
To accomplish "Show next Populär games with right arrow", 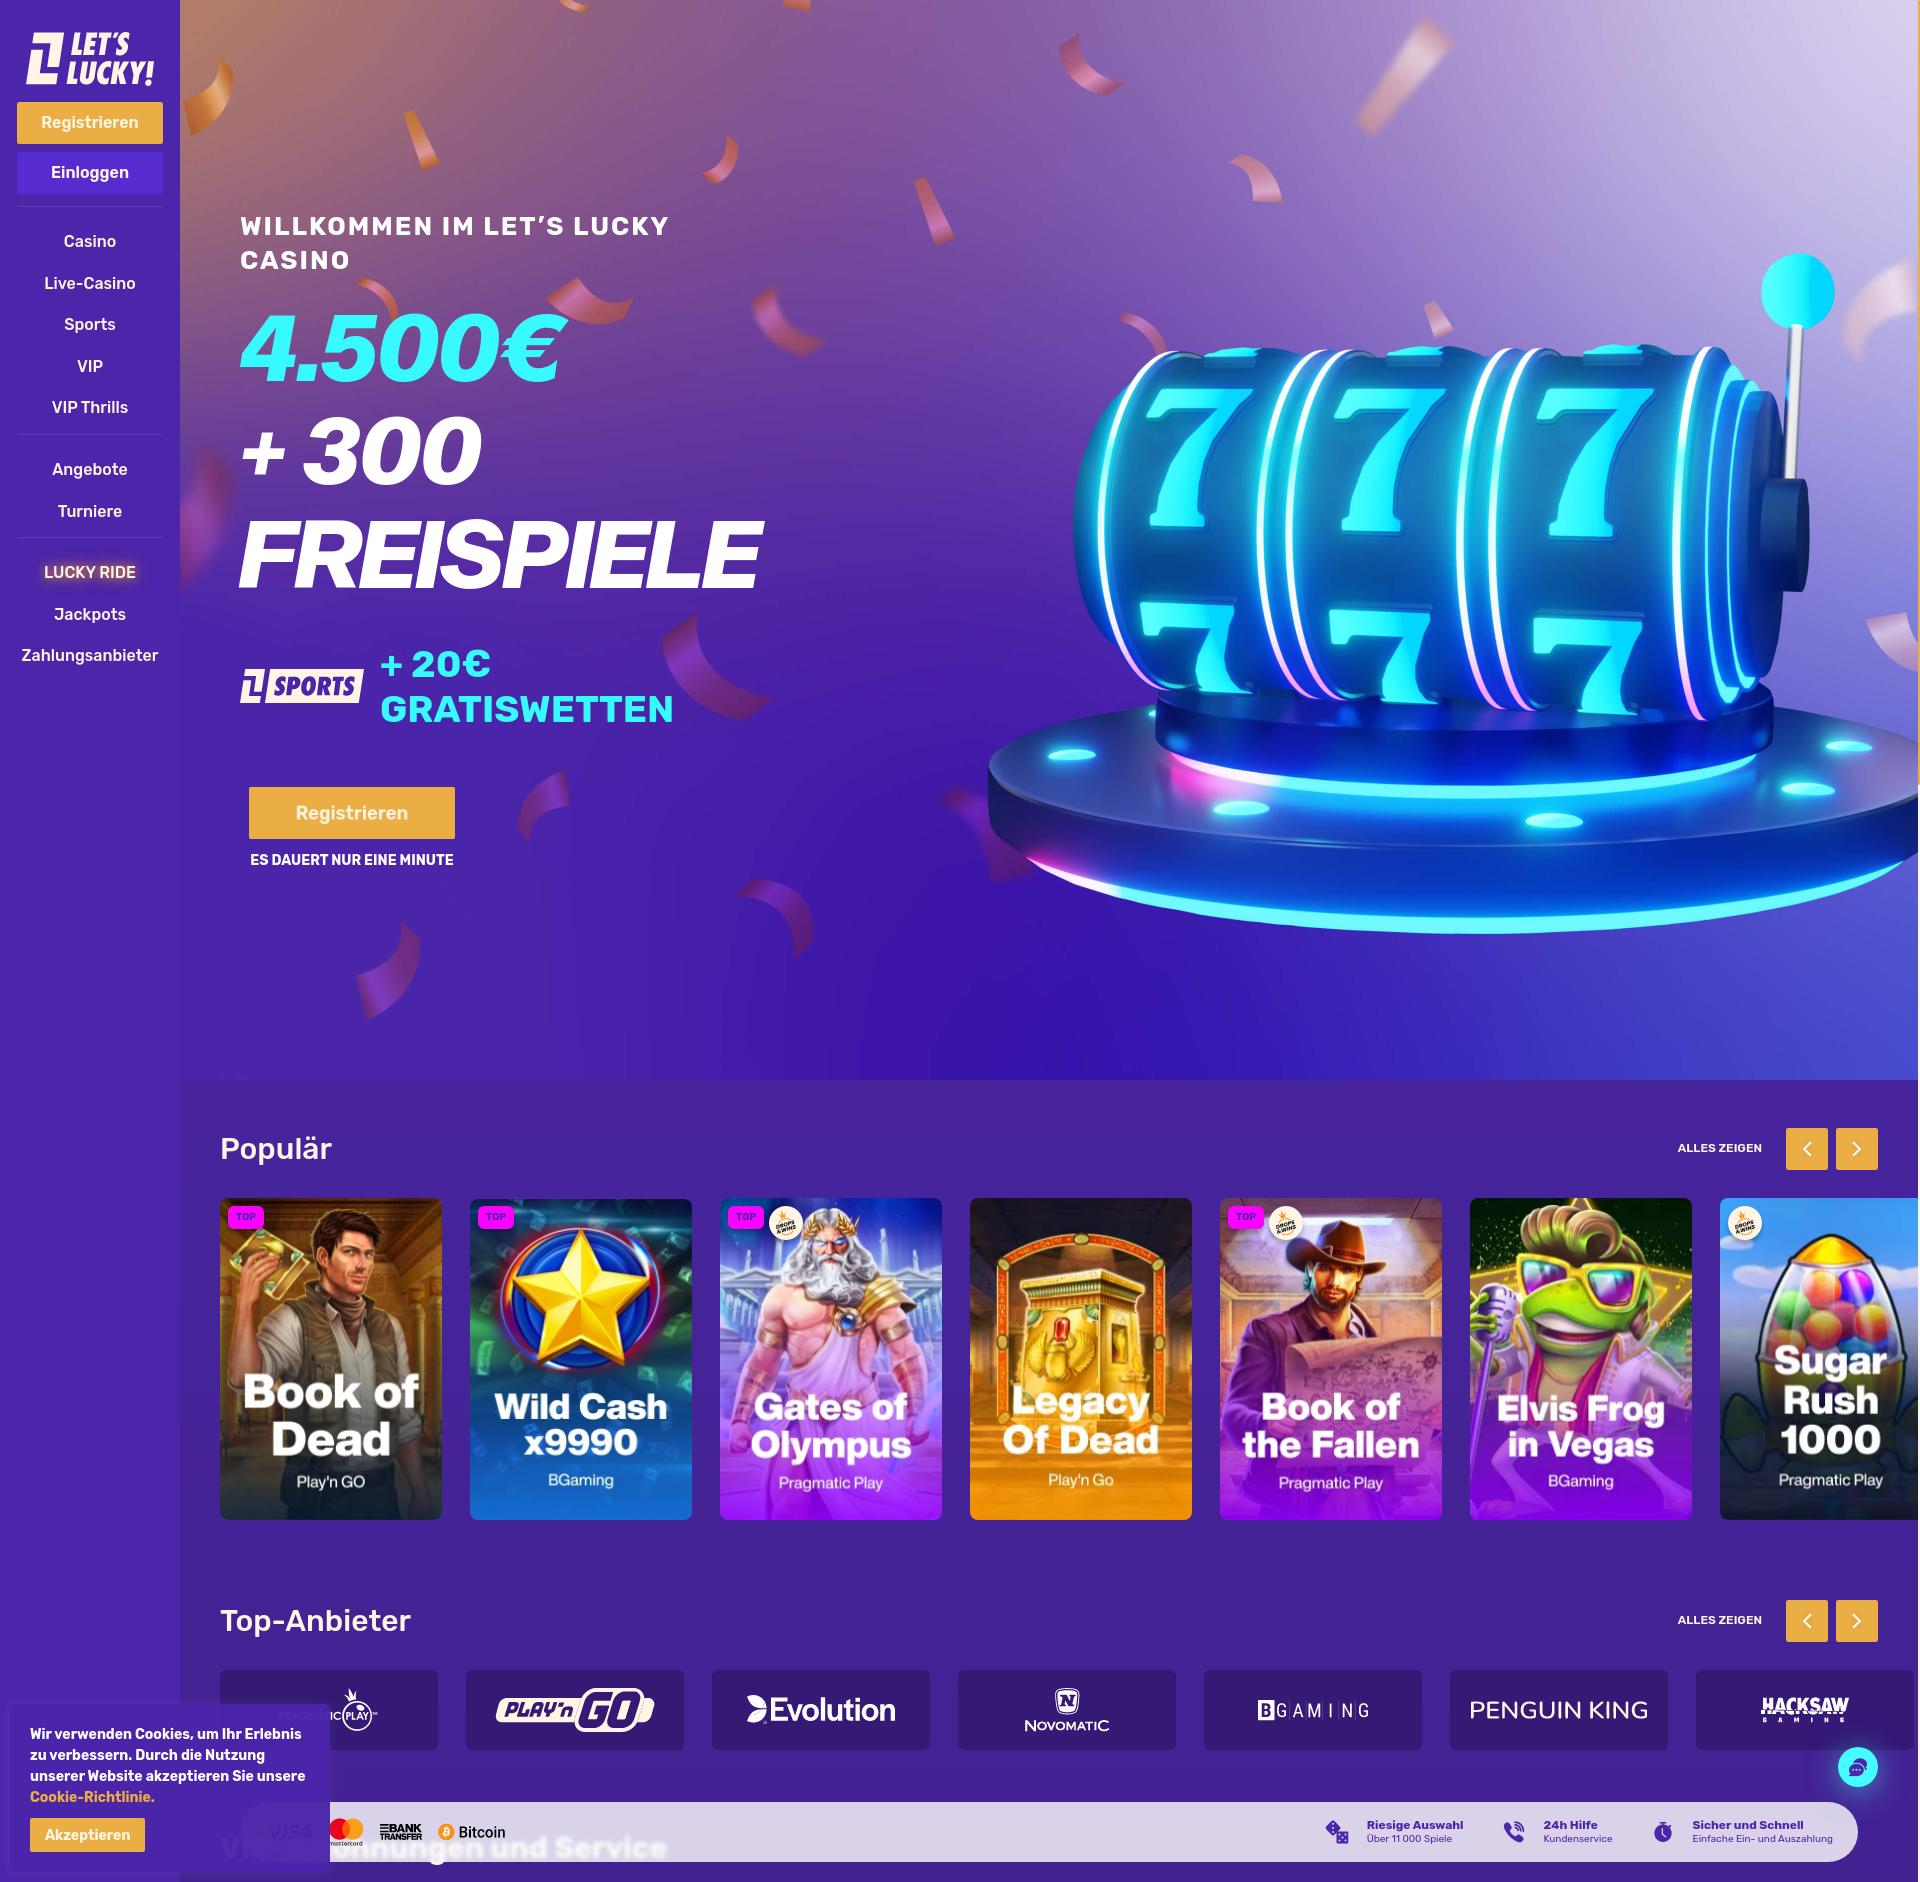I will (x=1857, y=1149).
